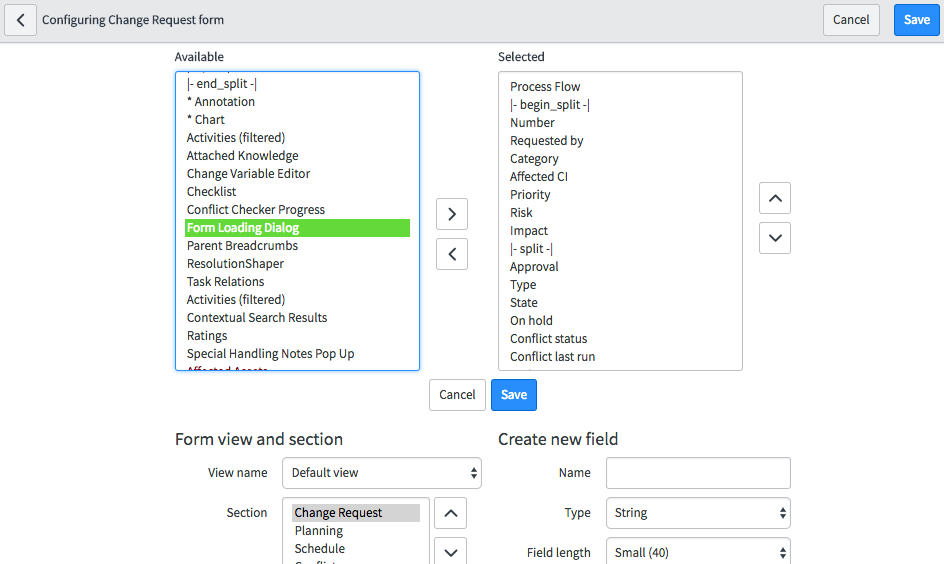Move selected field up in list
The width and height of the screenshot is (944, 564).
point(775,198)
